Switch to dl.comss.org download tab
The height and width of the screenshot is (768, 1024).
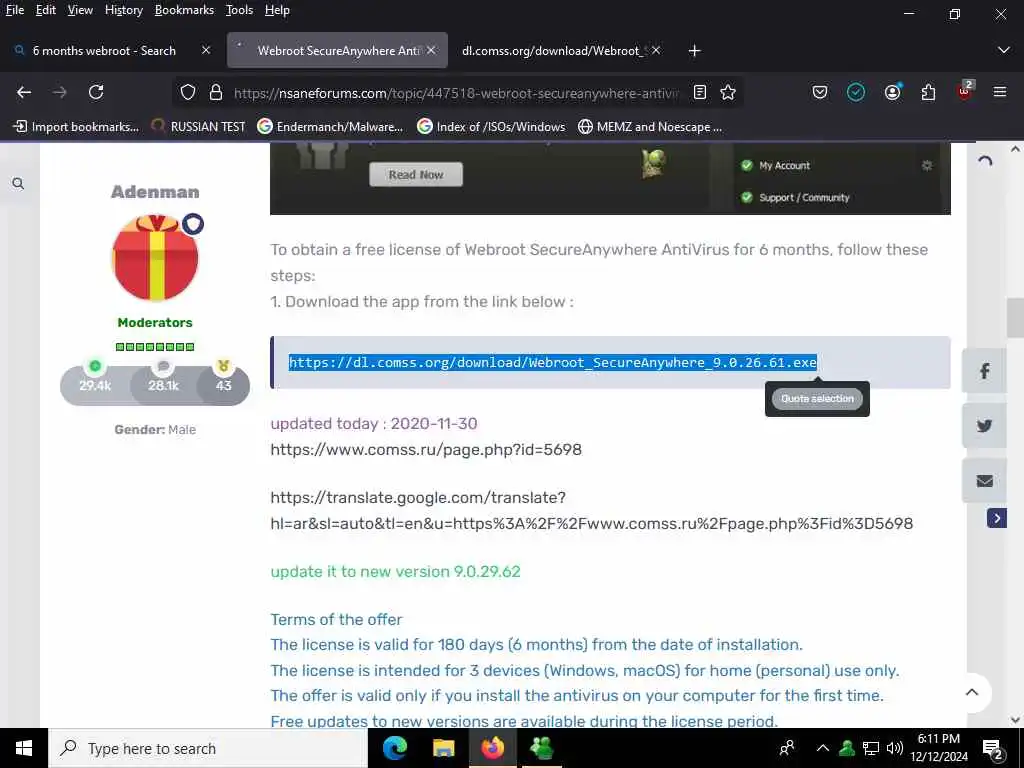click(554, 50)
